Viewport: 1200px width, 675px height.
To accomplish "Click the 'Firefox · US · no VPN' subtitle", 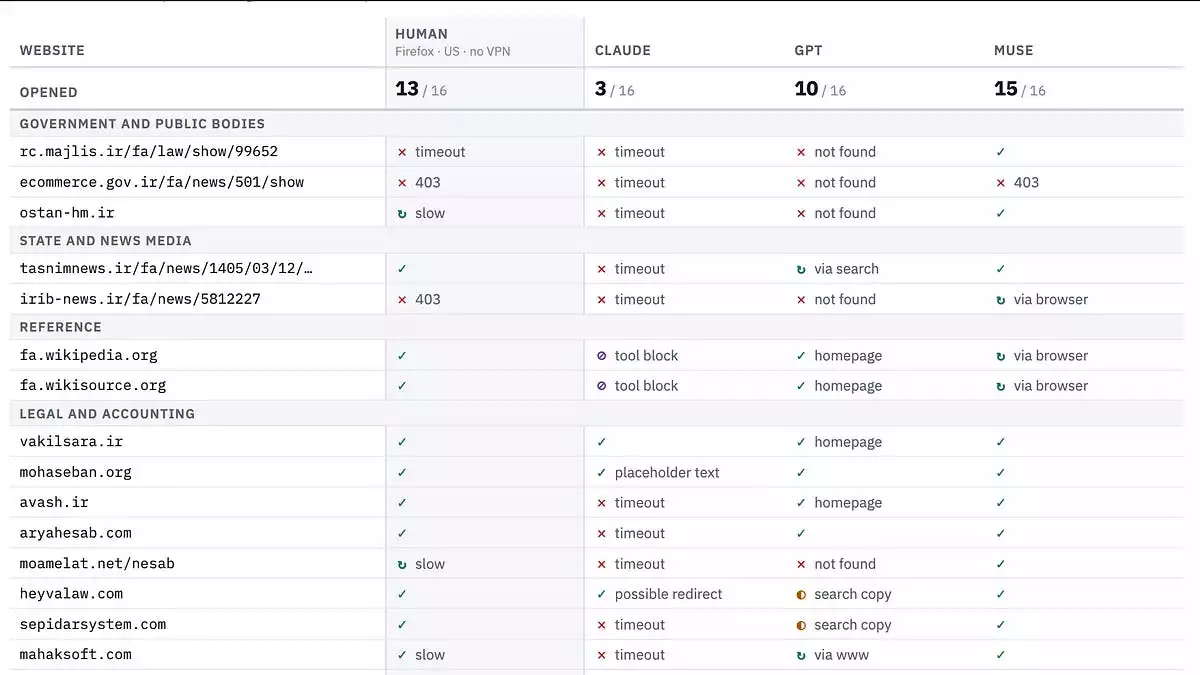I will (x=453, y=51).
